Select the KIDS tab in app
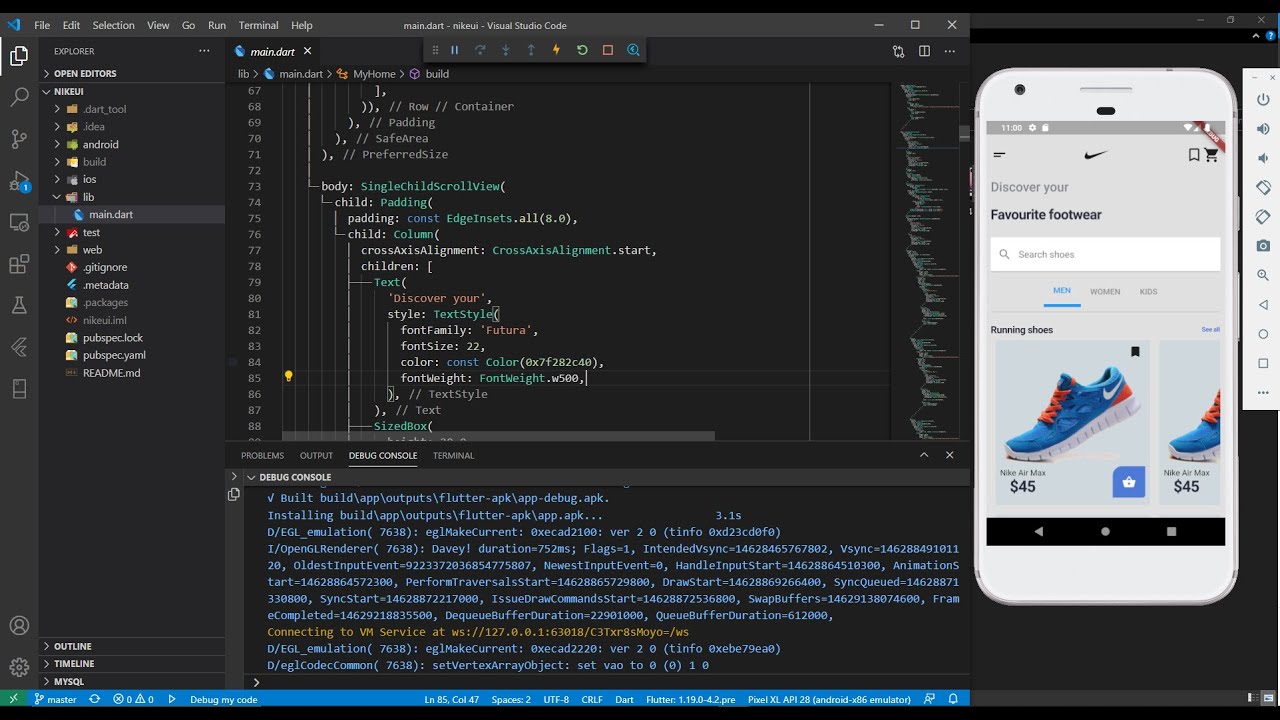 pyautogui.click(x=1148, y=292)
